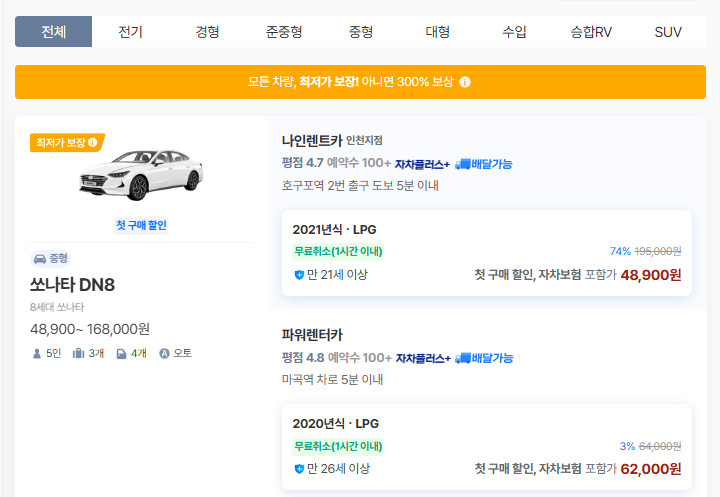Select the 승합RV tab
The height and width of the screenshot is (497, 720).
[591, 32]
